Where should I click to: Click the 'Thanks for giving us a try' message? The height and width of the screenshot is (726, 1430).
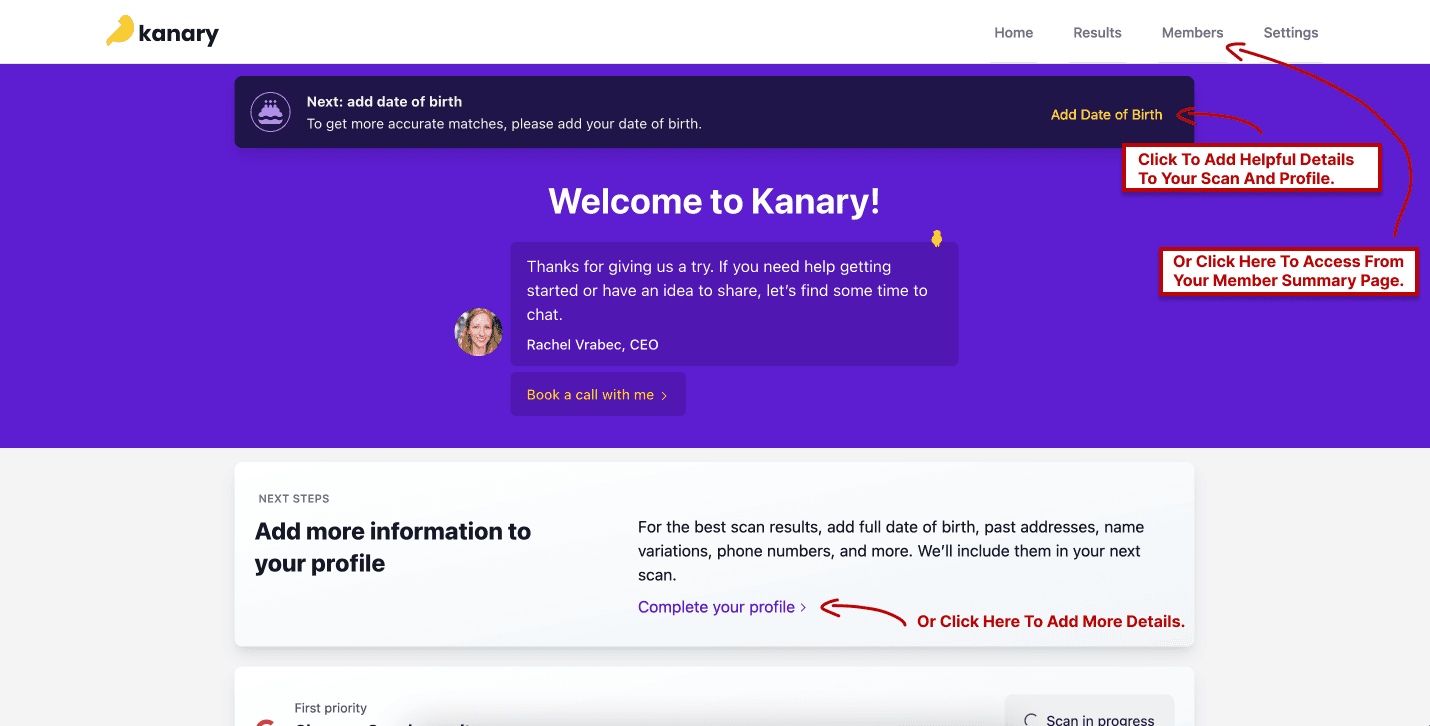tap(727, 290)
